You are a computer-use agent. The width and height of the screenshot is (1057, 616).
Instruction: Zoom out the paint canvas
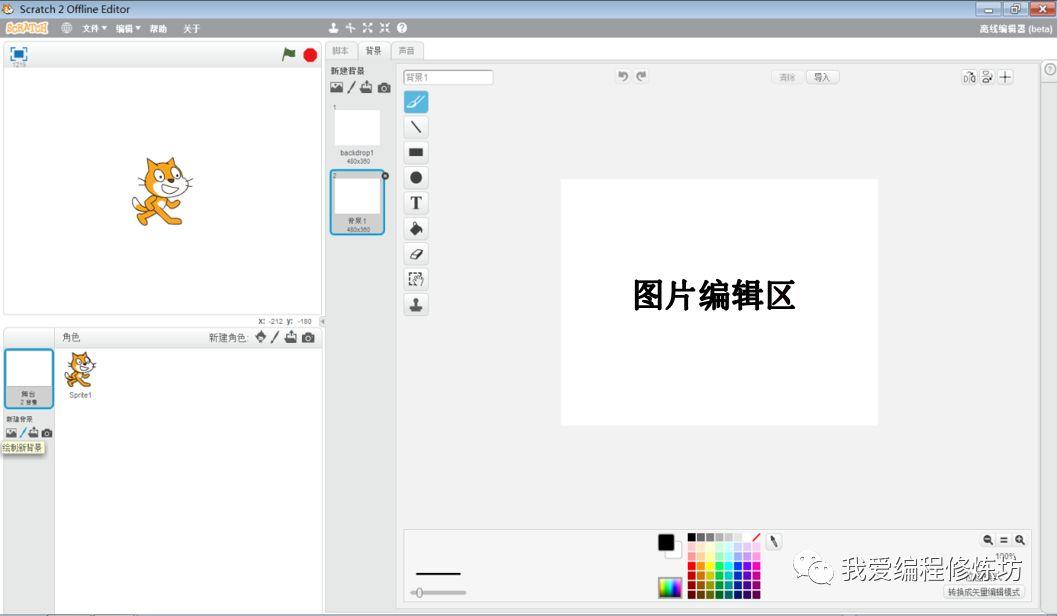[x=988, y=540]
